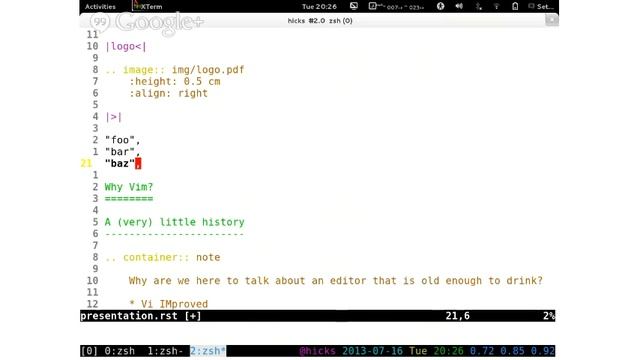The image size is (640, 360).
Task: Open the volume speaker icon
Action: (459, 6)
